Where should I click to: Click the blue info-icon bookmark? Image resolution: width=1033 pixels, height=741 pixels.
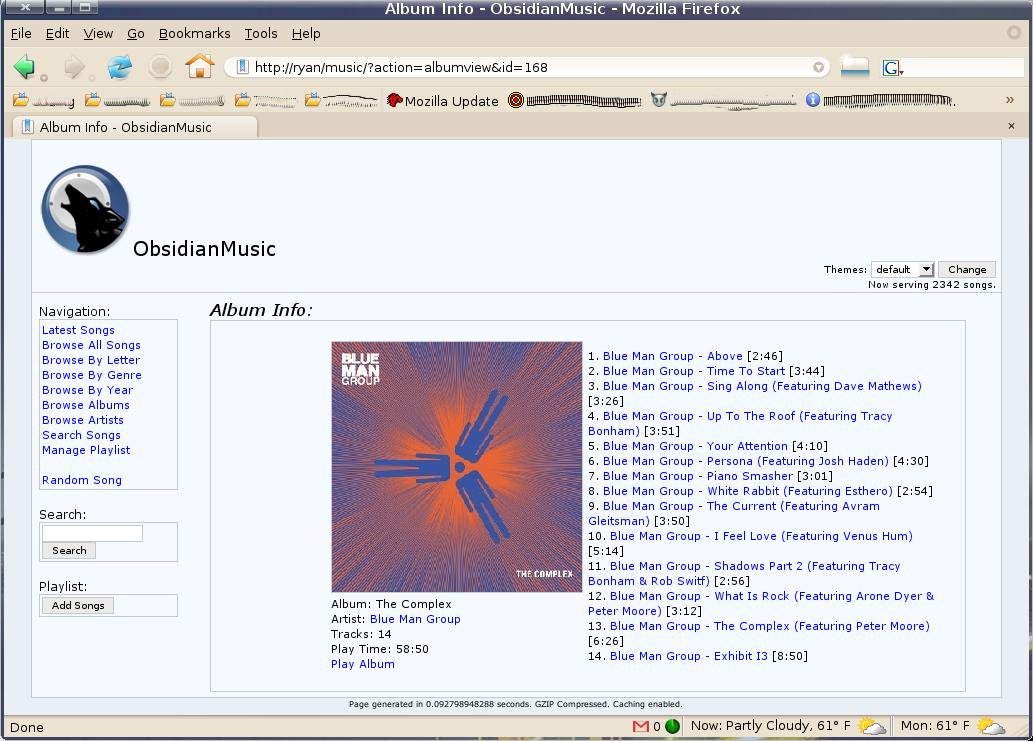pos(813,100)
